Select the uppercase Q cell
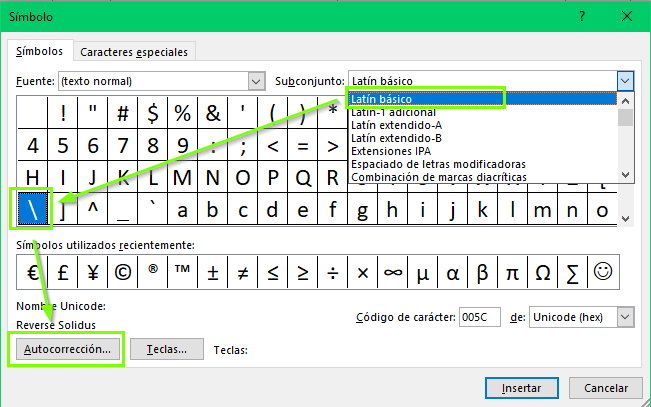 [303, 177]
